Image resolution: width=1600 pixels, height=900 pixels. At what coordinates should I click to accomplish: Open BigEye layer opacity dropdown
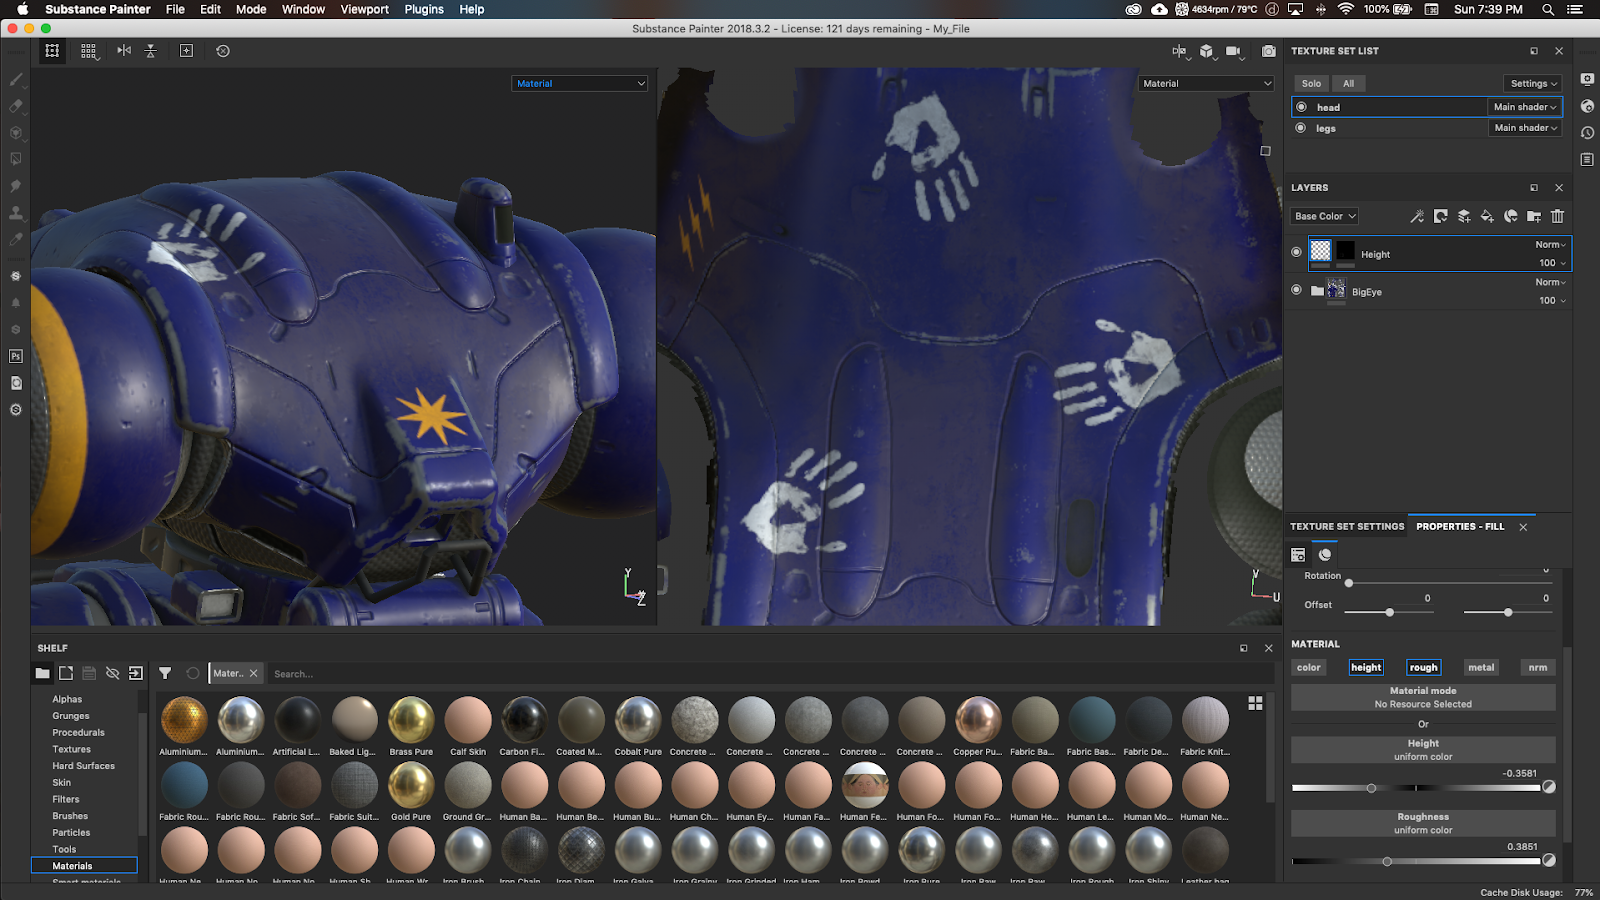(1552, 300)
